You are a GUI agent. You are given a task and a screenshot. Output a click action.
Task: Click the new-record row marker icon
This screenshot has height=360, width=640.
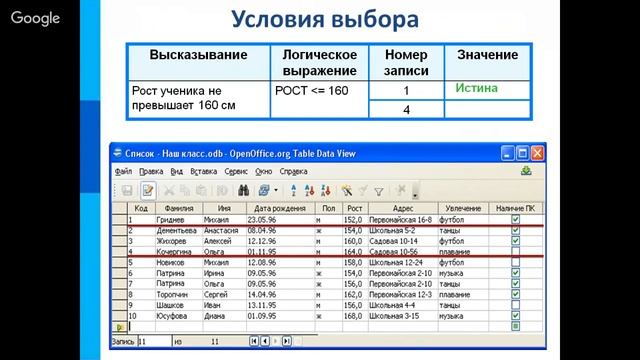click(x=120, y=327)
